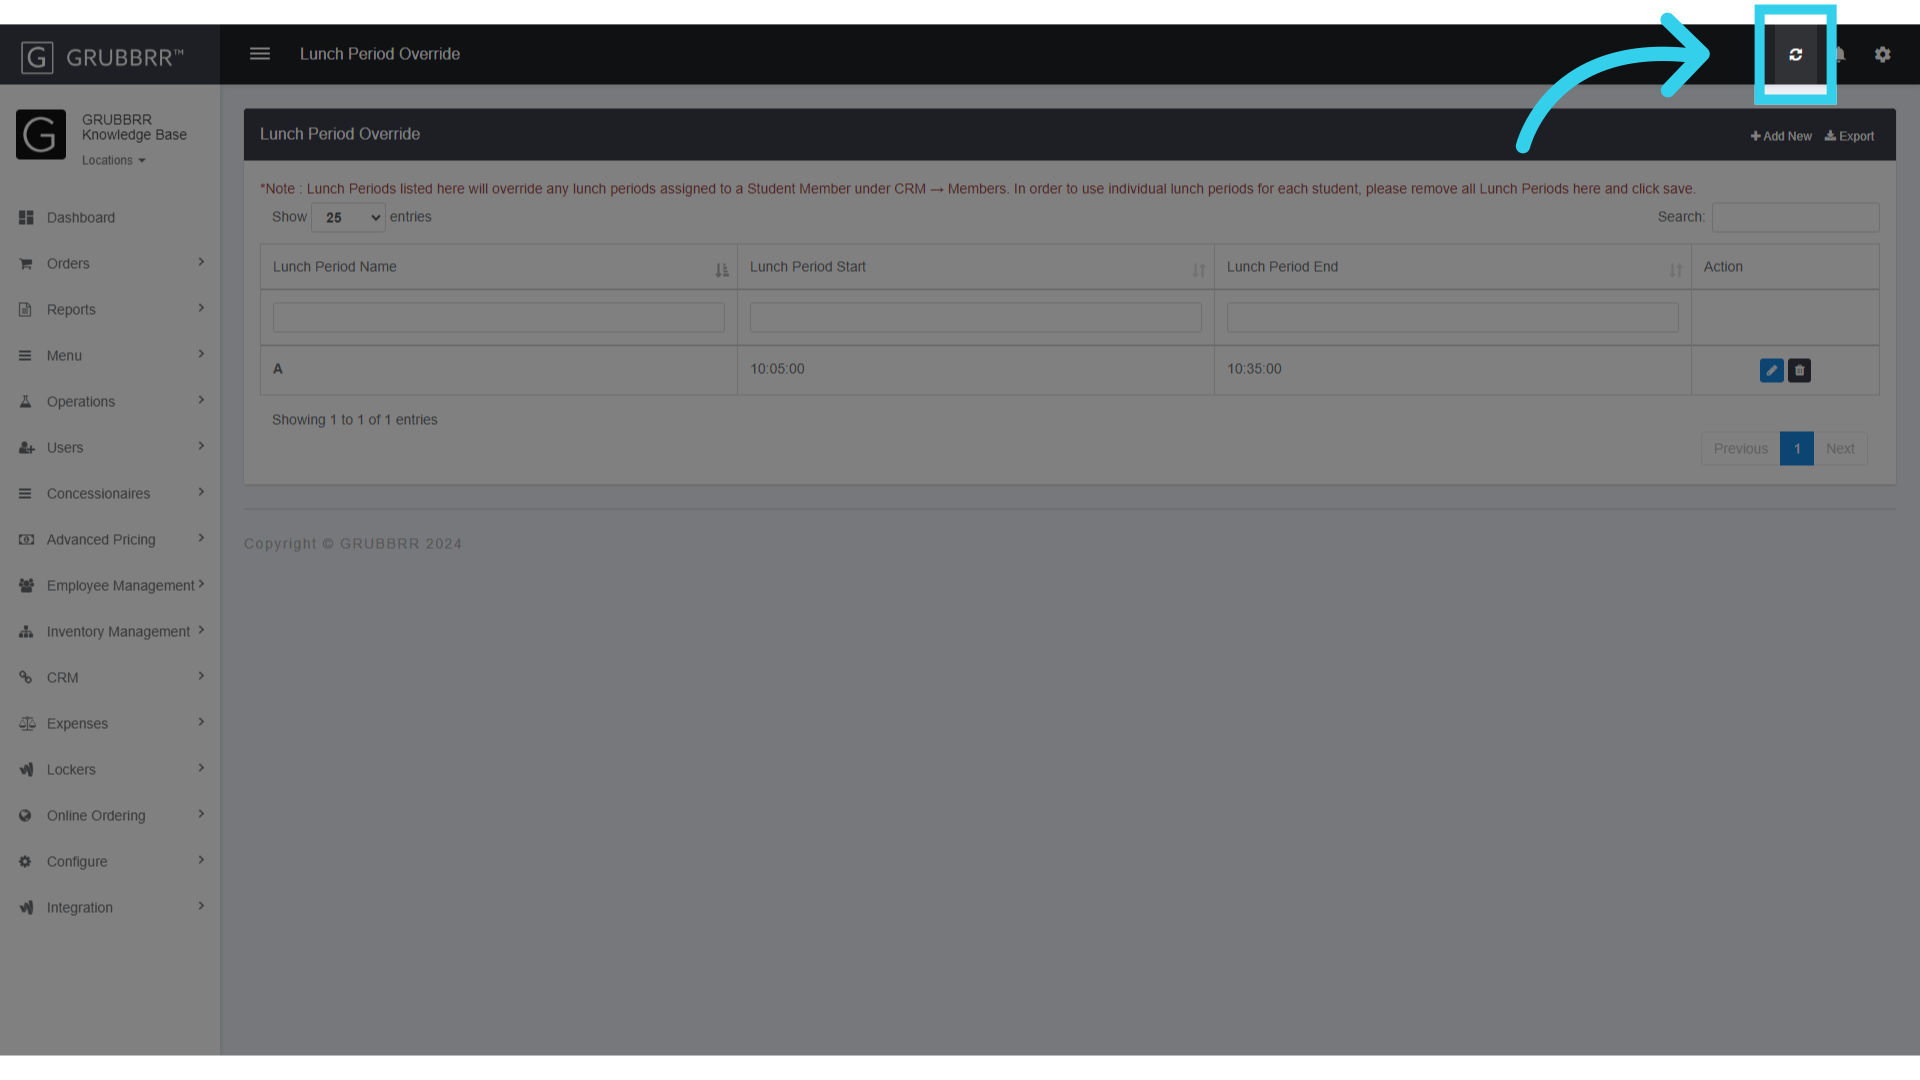Click the sync refresh icon in top bar
The width and height of the screenshot is (1920, 1080).
coord(1795,54)
